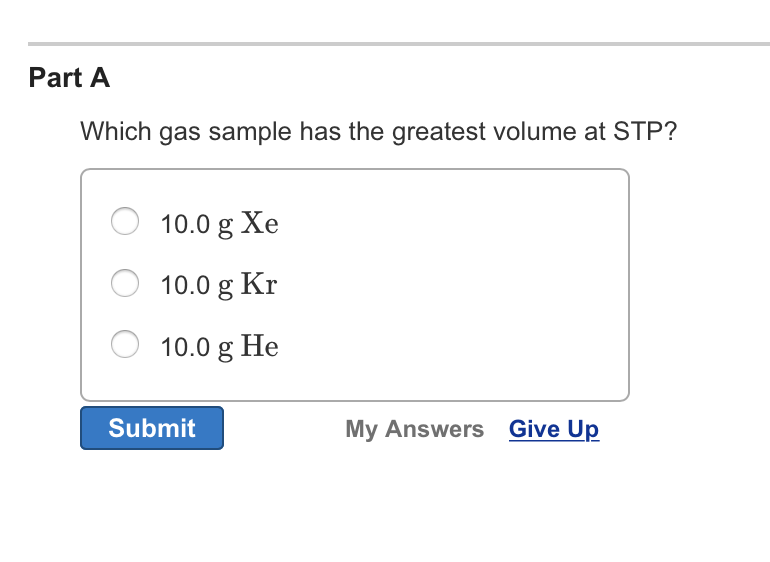Click the Xe chemical symbol

[x=260, y=223]
